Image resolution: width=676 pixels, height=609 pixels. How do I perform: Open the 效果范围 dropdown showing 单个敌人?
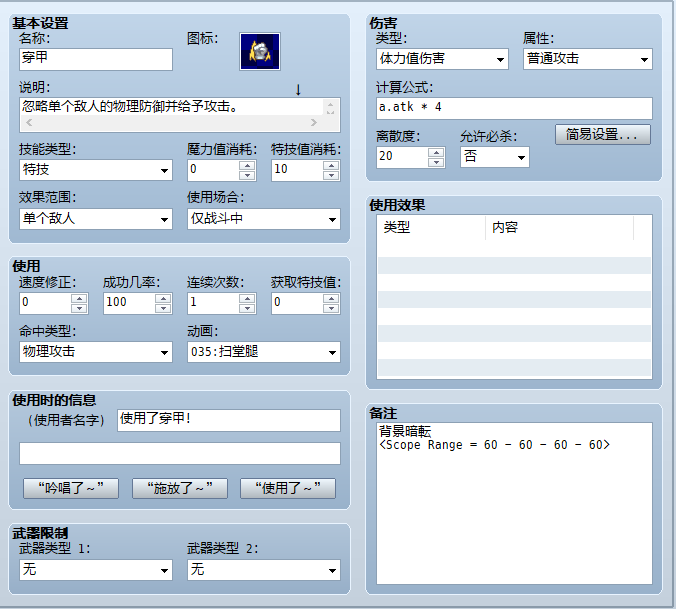pos(96,219)
